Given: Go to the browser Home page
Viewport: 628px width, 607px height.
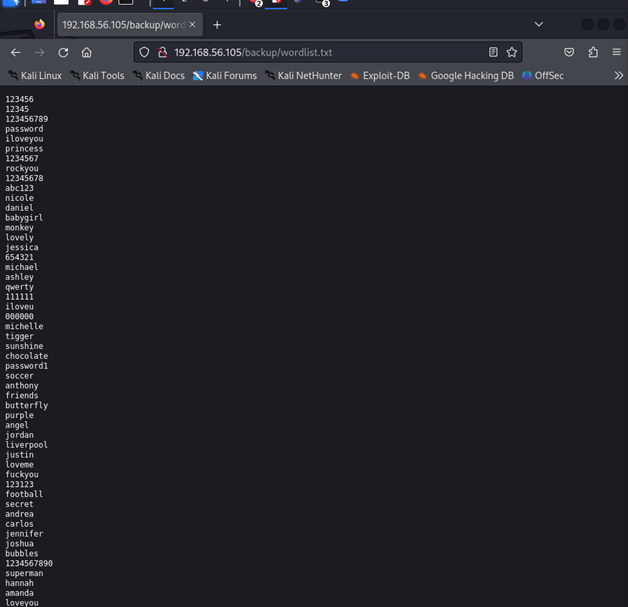Looking at the screenshot, I should pos(87,52).
